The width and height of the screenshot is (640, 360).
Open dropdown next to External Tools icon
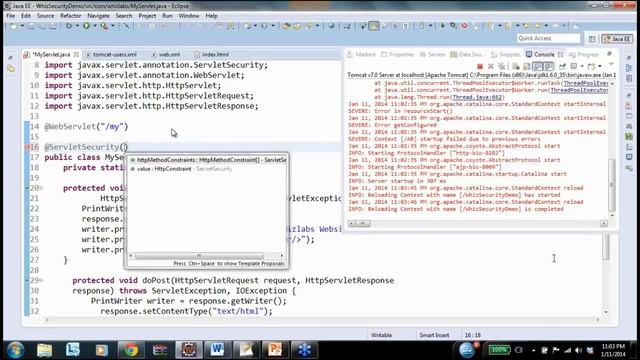coord(113,26)
